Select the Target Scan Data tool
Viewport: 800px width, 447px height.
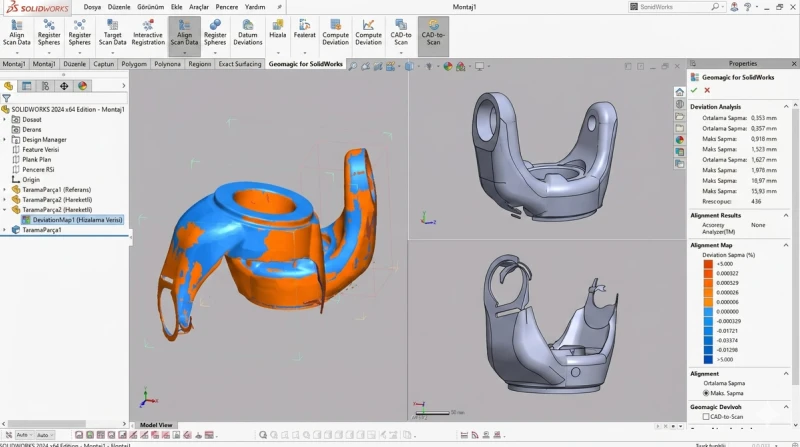(112, 34)
